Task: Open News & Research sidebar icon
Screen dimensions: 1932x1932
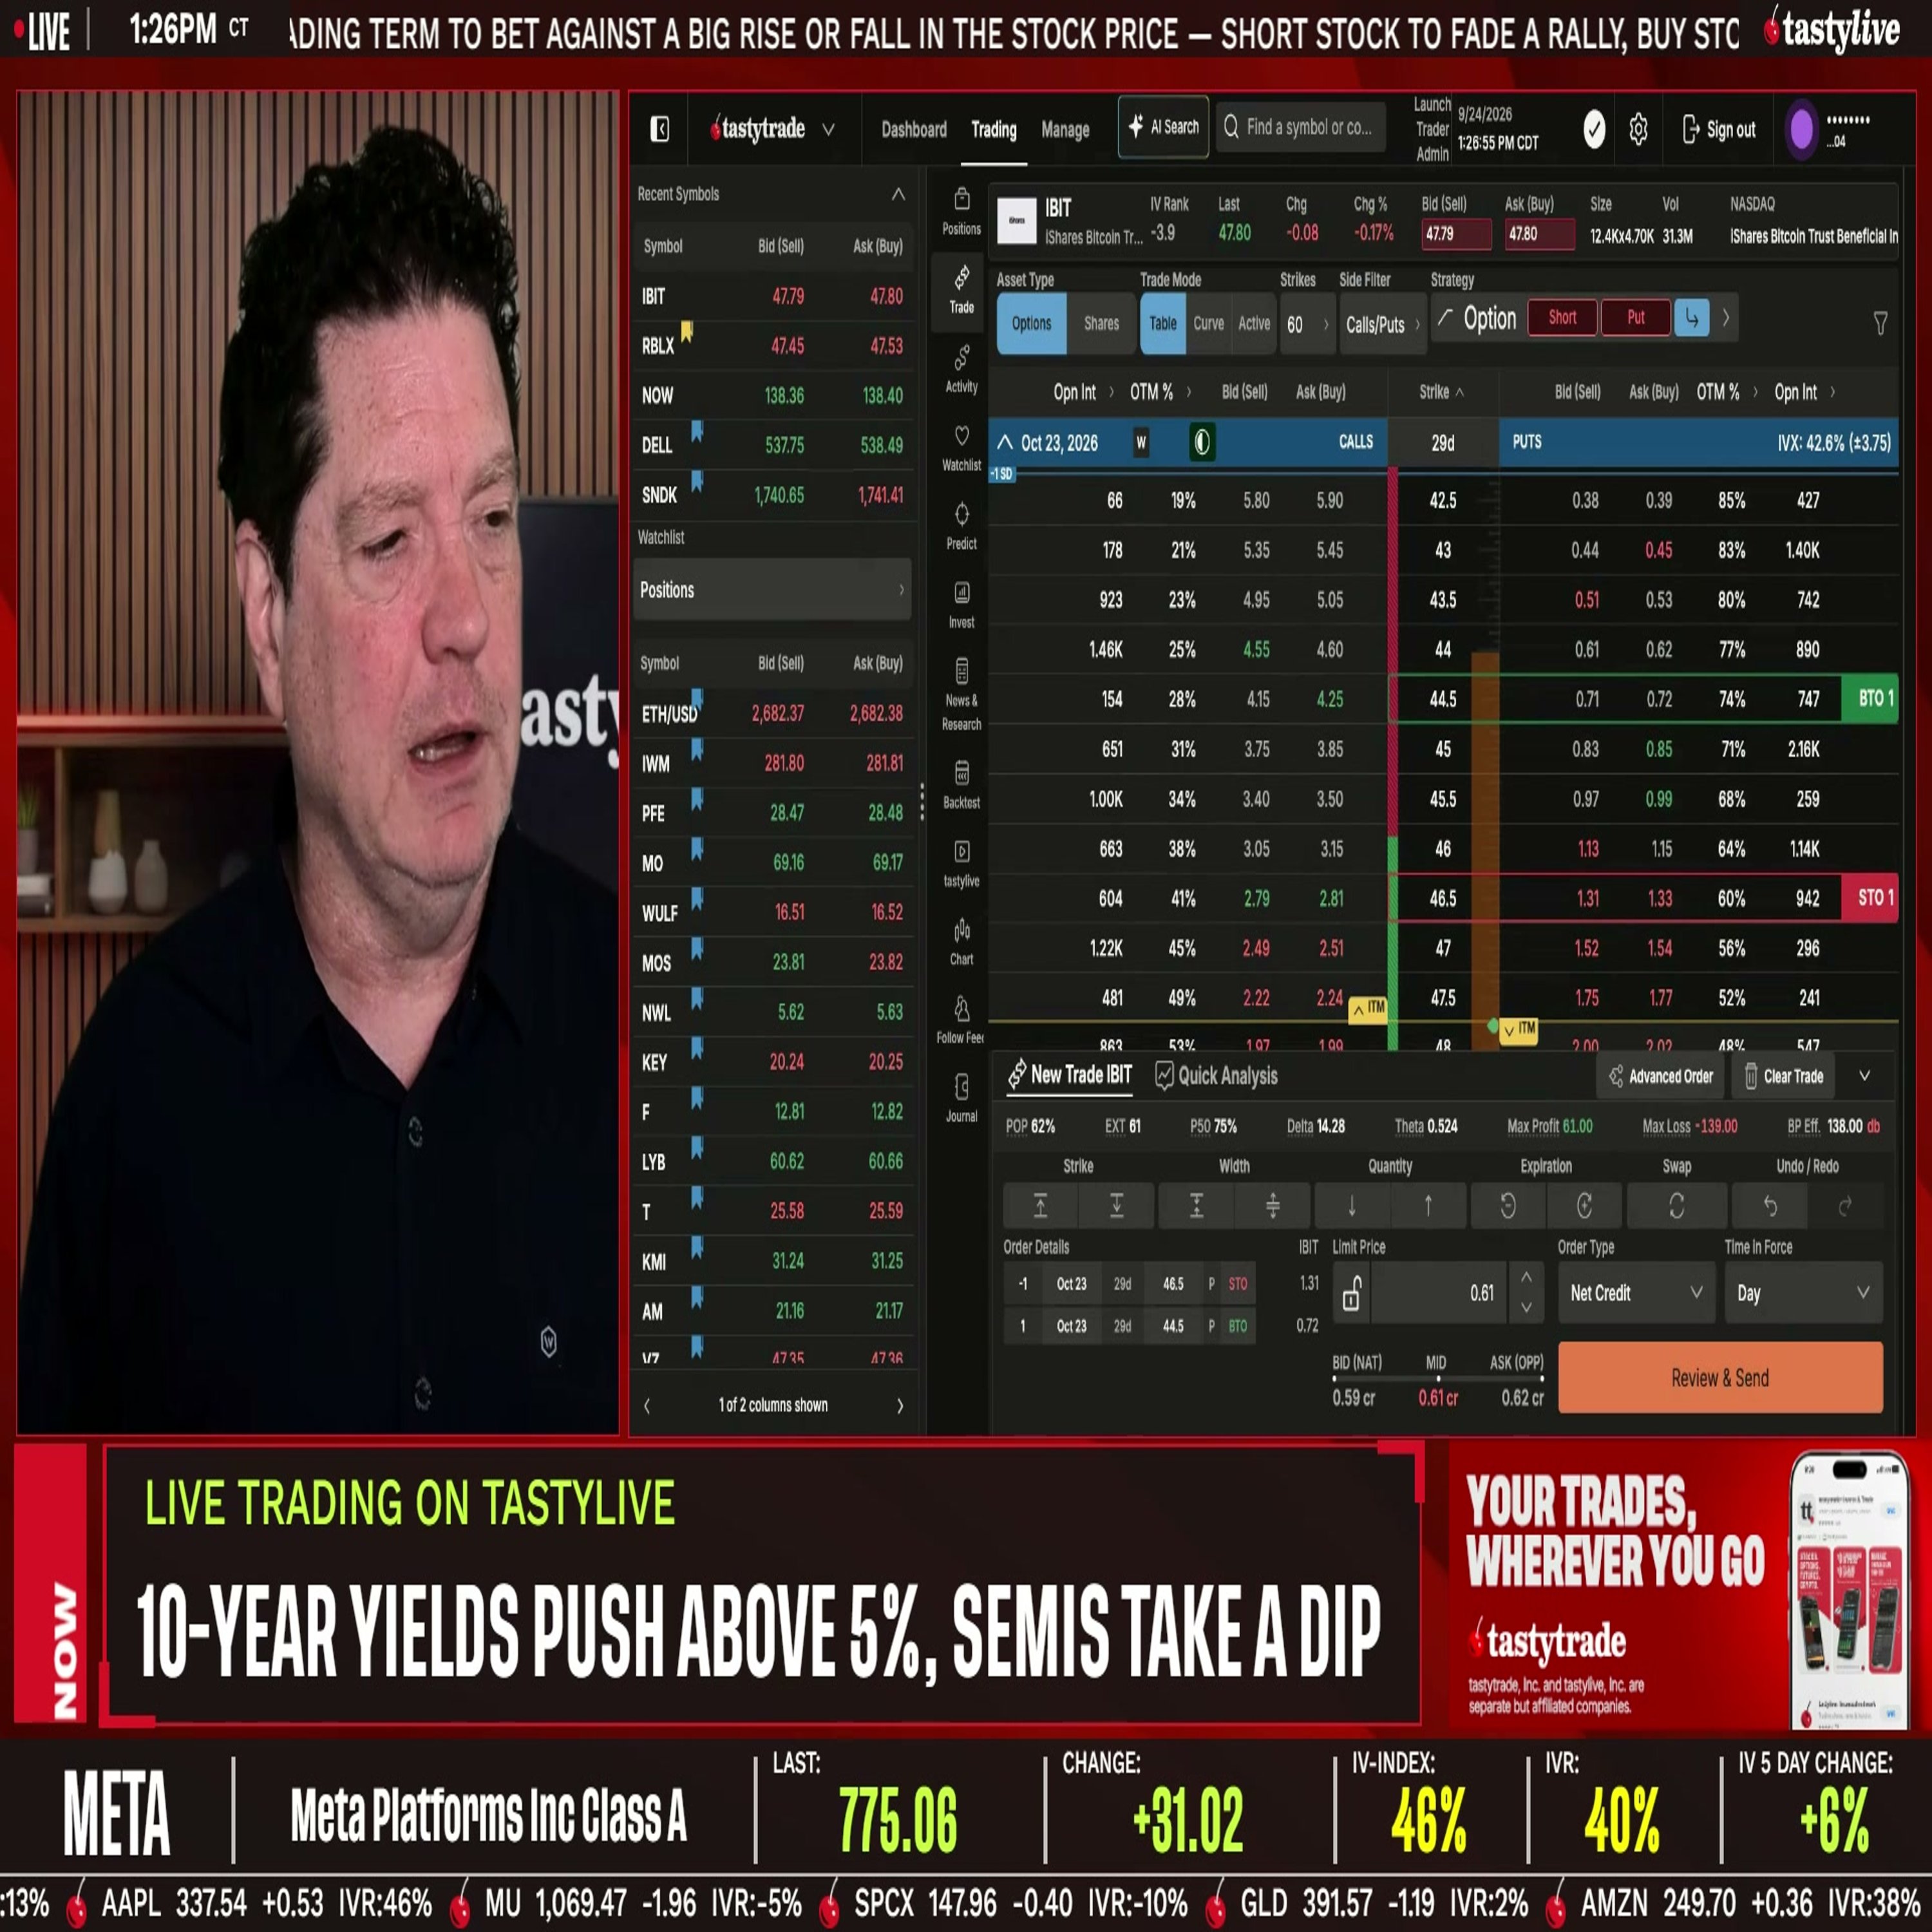Action: coord(961,694)
